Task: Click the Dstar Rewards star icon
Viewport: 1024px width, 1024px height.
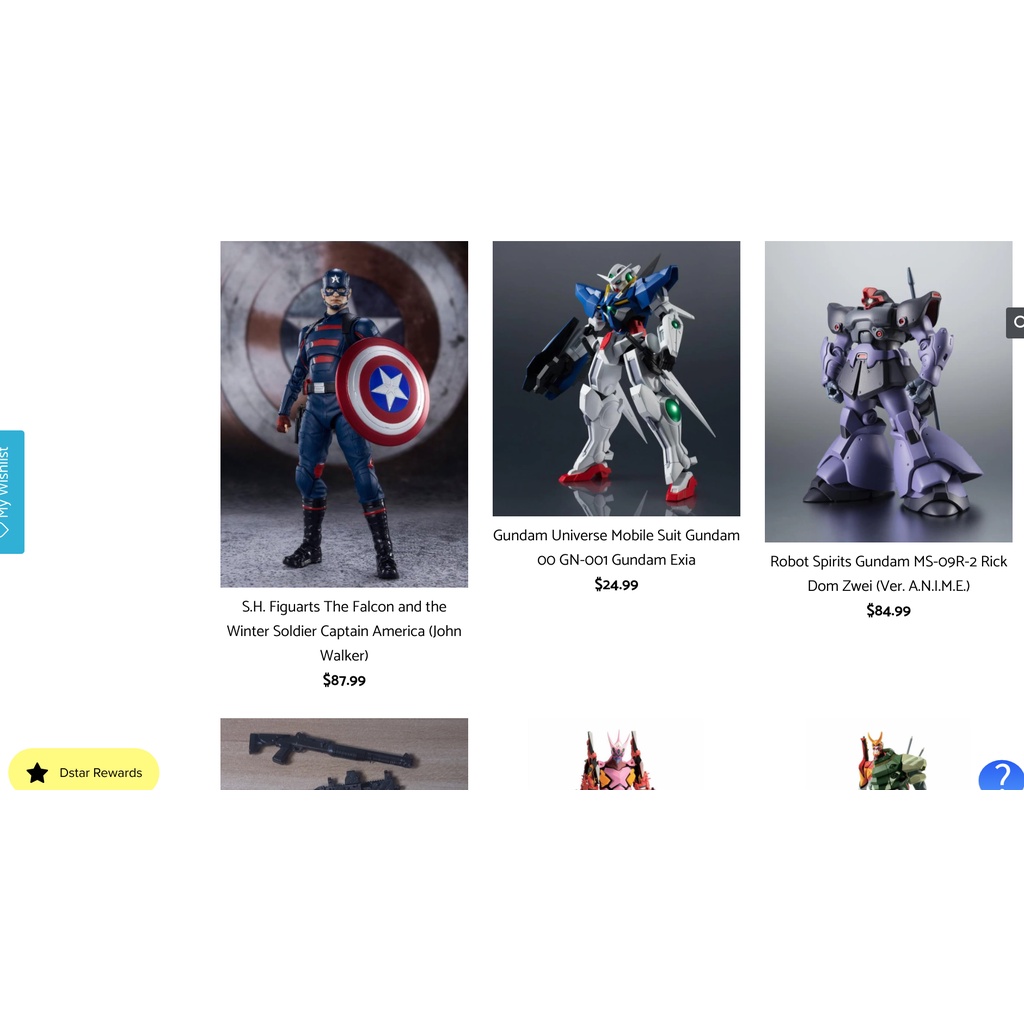Action: click(x=37, y=773)
